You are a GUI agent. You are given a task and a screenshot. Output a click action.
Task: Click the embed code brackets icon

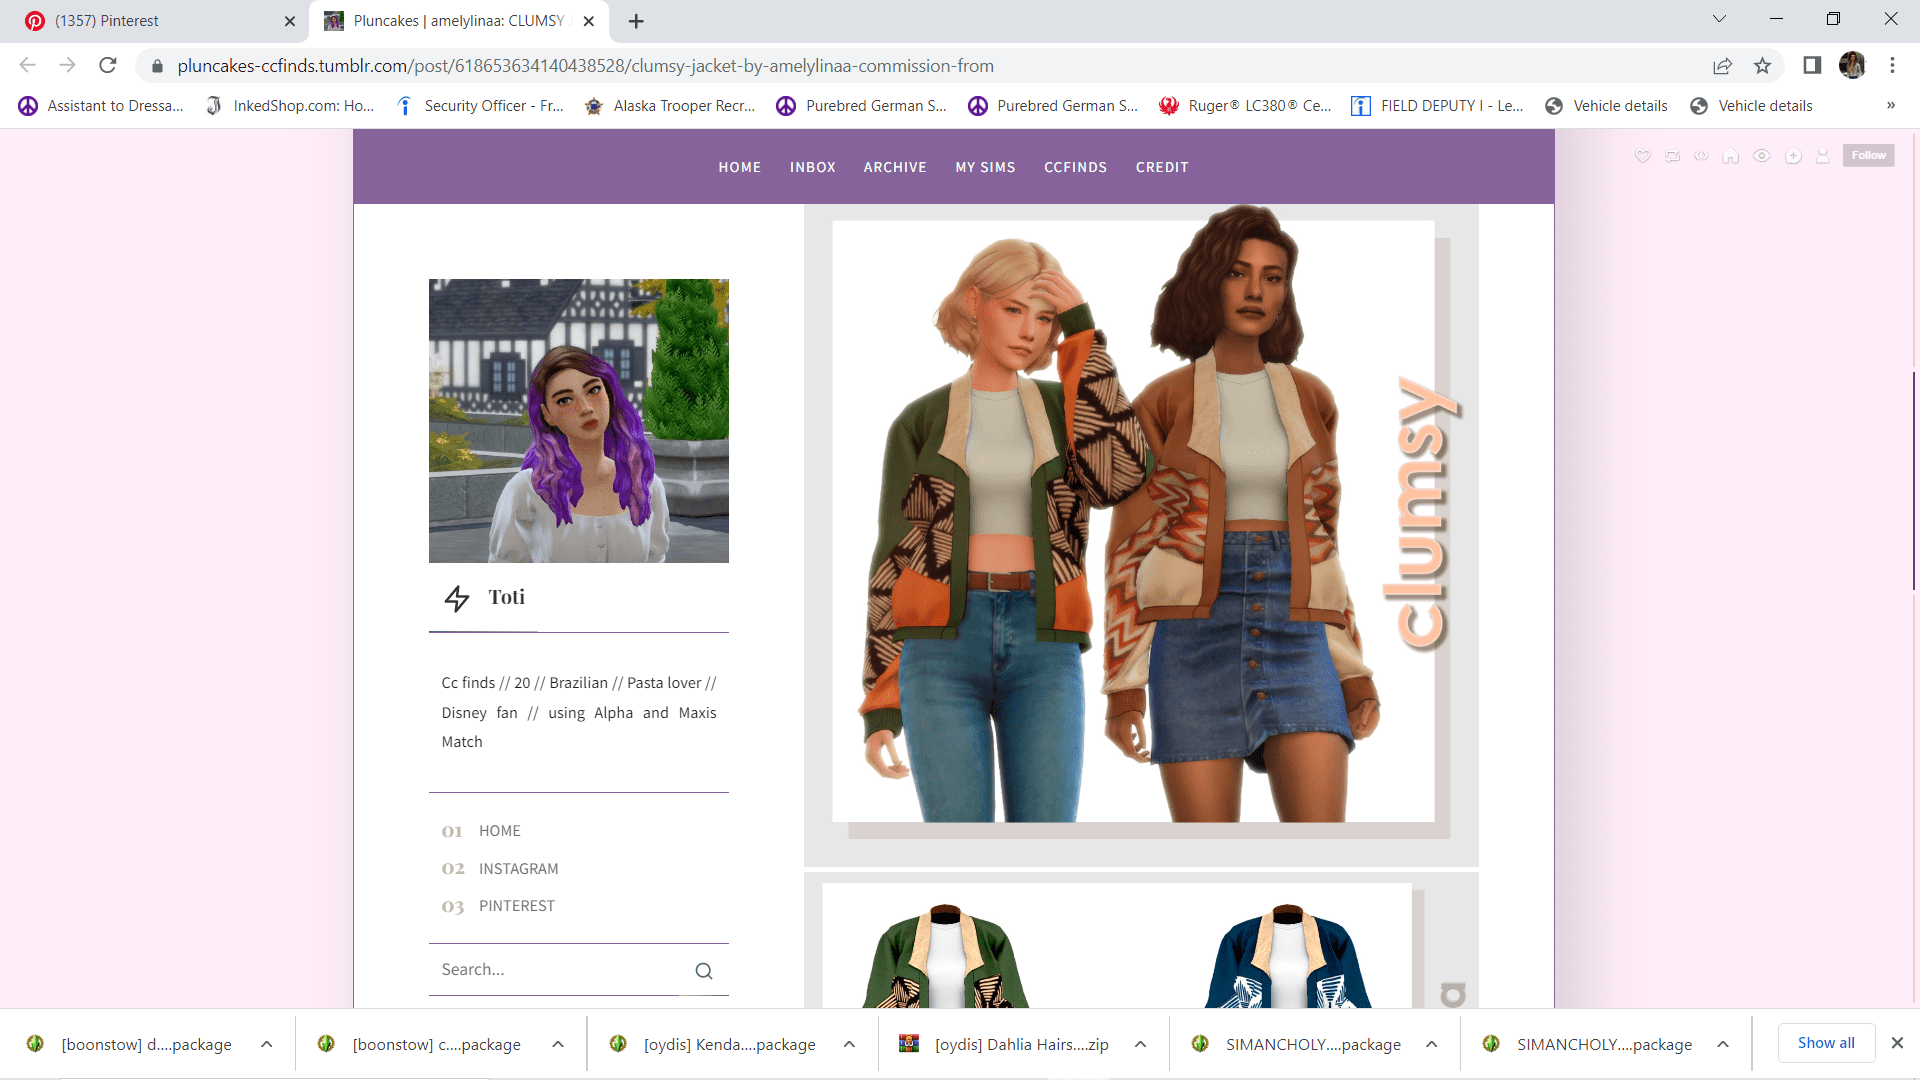[x=1701, y=156]
